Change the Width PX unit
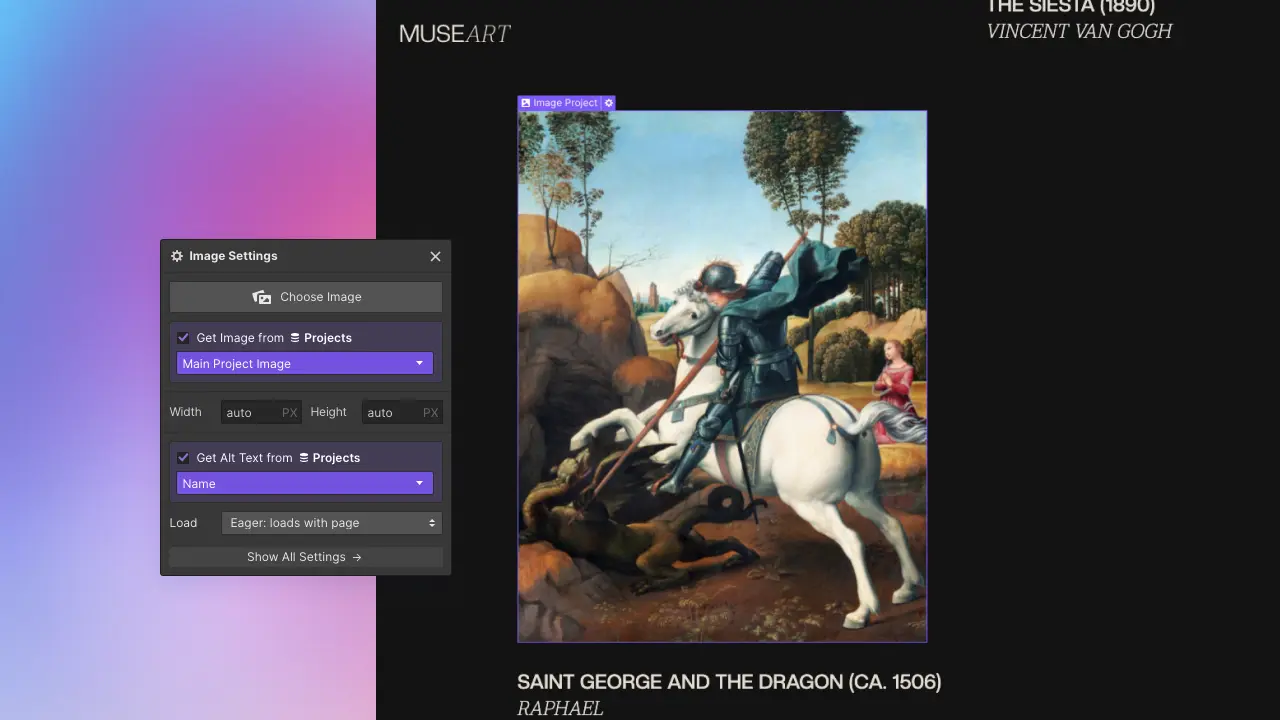This screenshot has width=1280, height=720. tap(290, 412)
